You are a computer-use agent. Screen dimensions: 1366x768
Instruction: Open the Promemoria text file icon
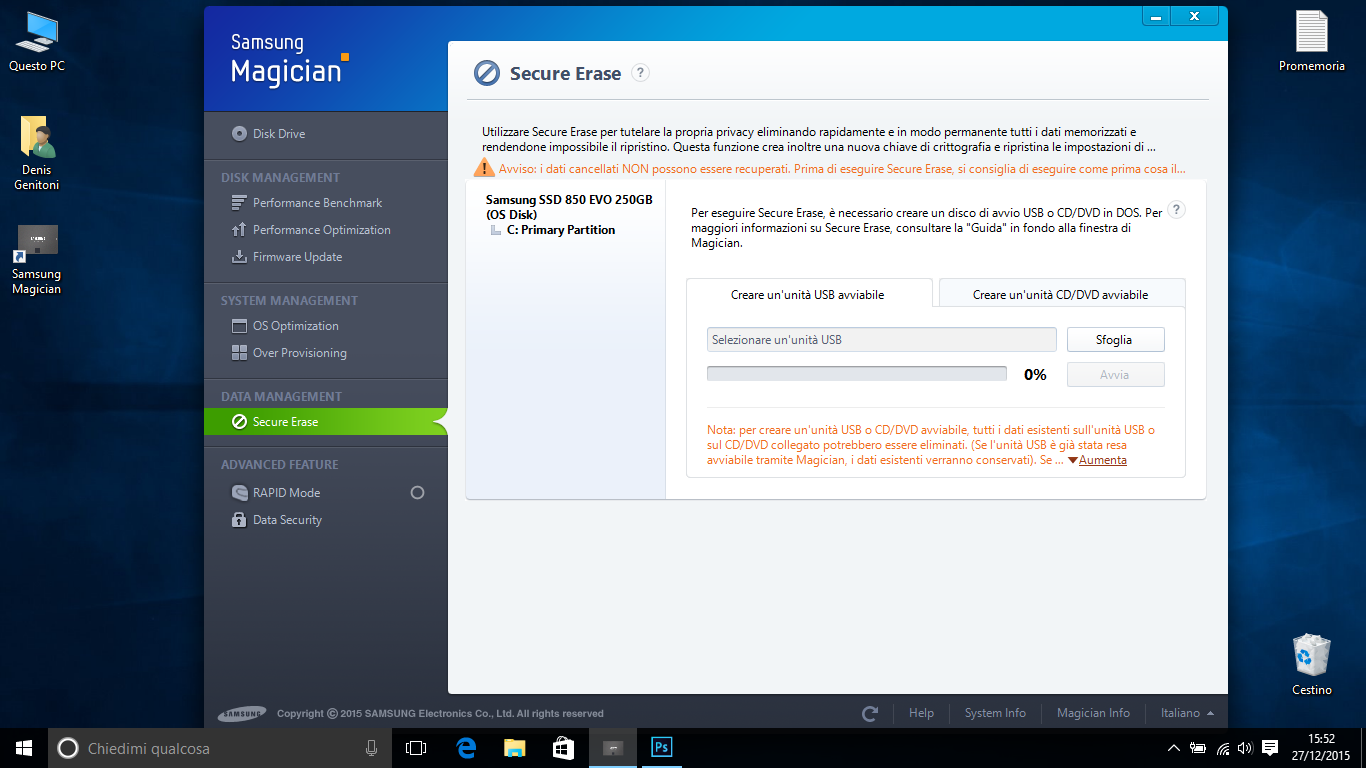click(x=1312, y=42)
